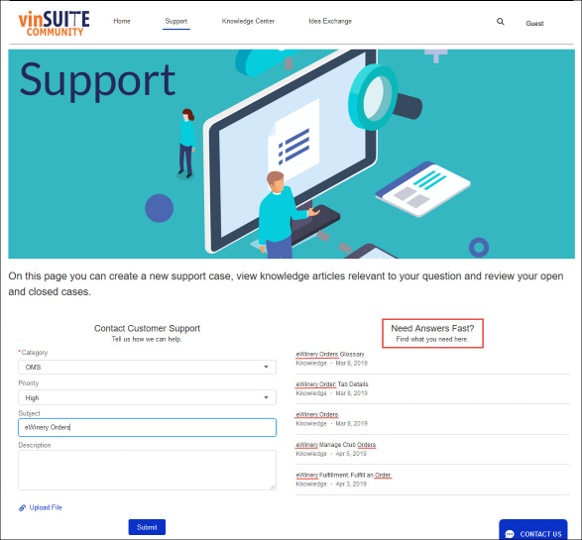Open eWinery Fulfillment: Fulfill an Order article

[x=343, y=475]
